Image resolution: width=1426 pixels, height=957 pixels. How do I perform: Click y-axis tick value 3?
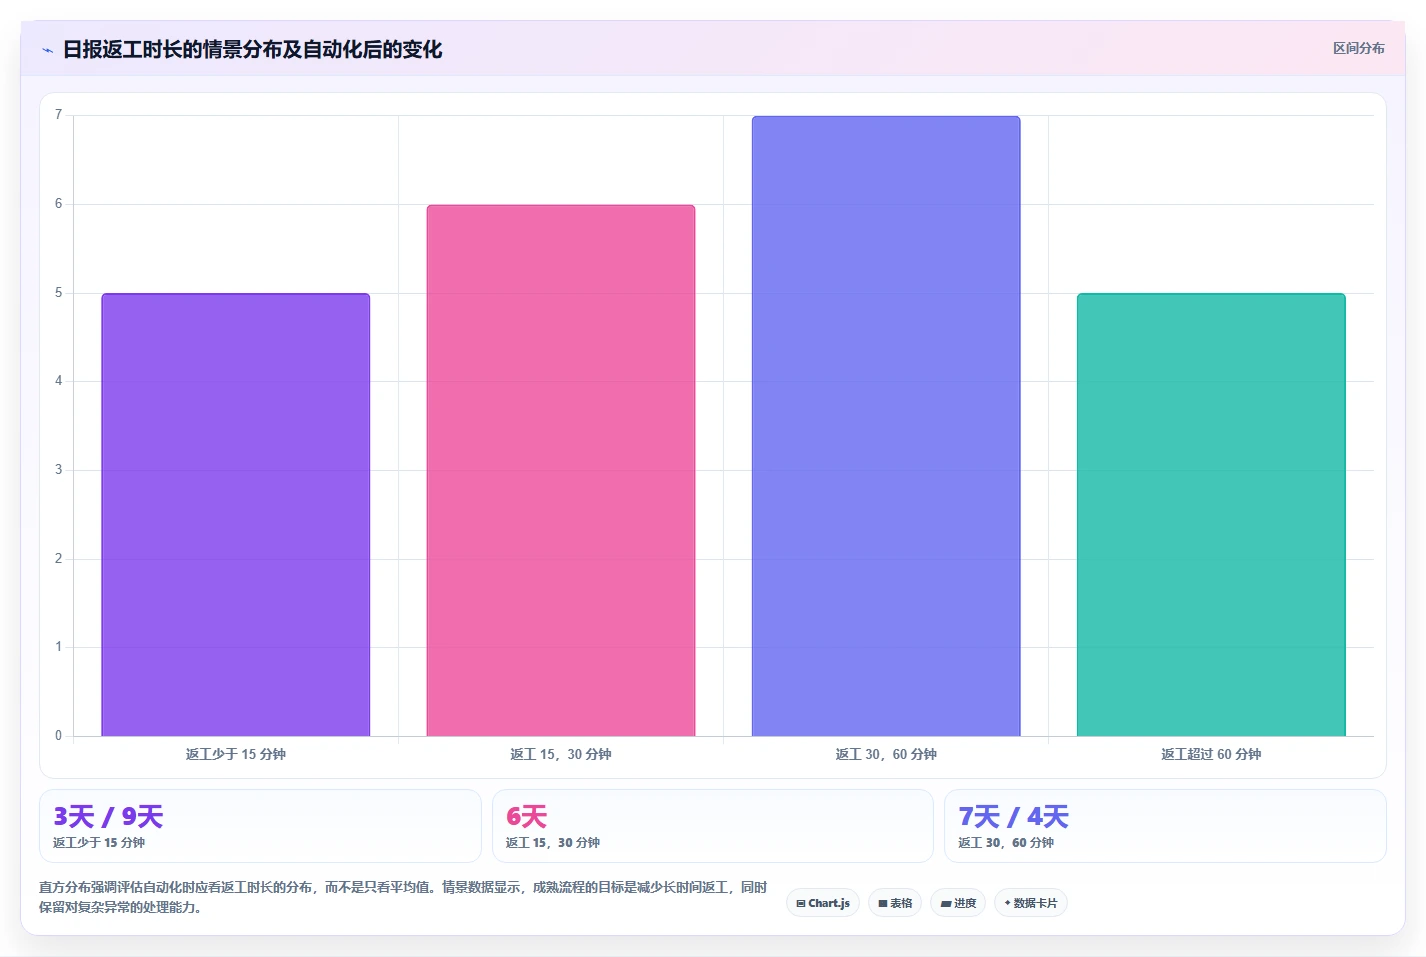pyautogui.click(x=58, y=470)
